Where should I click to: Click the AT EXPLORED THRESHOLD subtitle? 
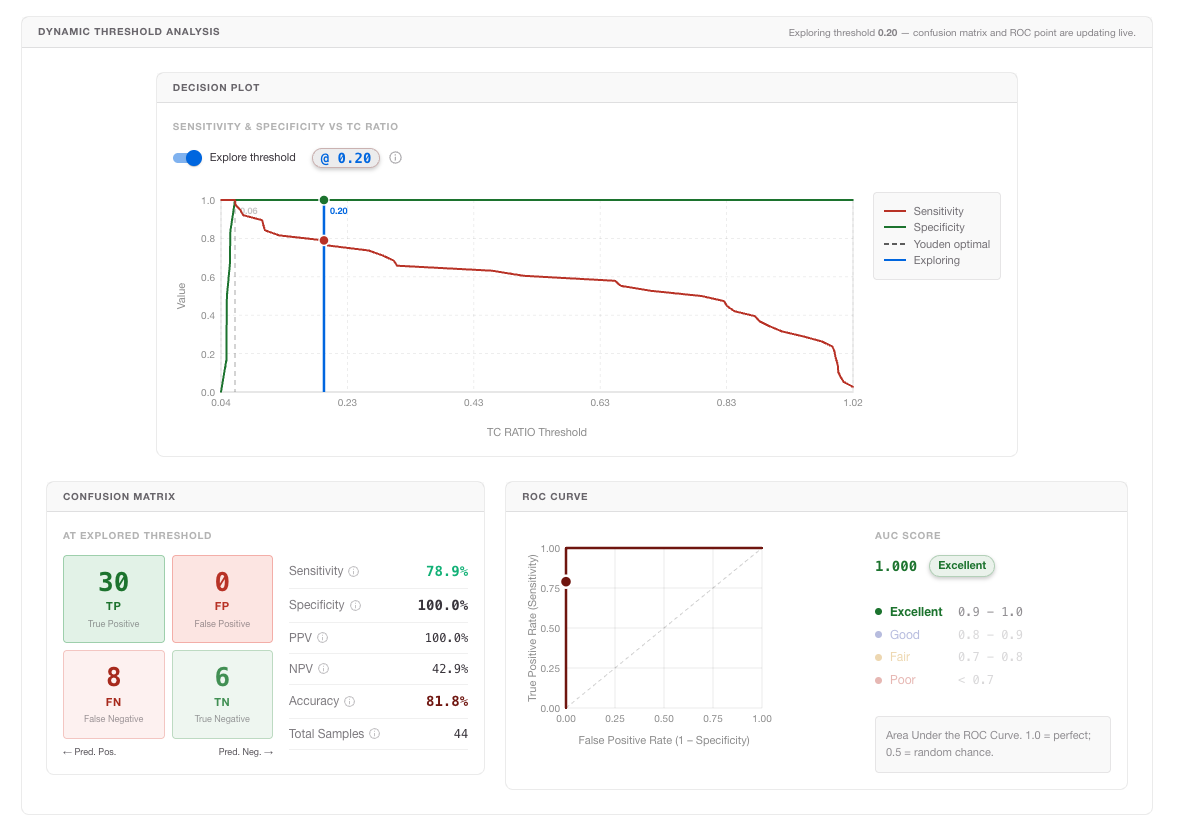(x=137, y=536)
